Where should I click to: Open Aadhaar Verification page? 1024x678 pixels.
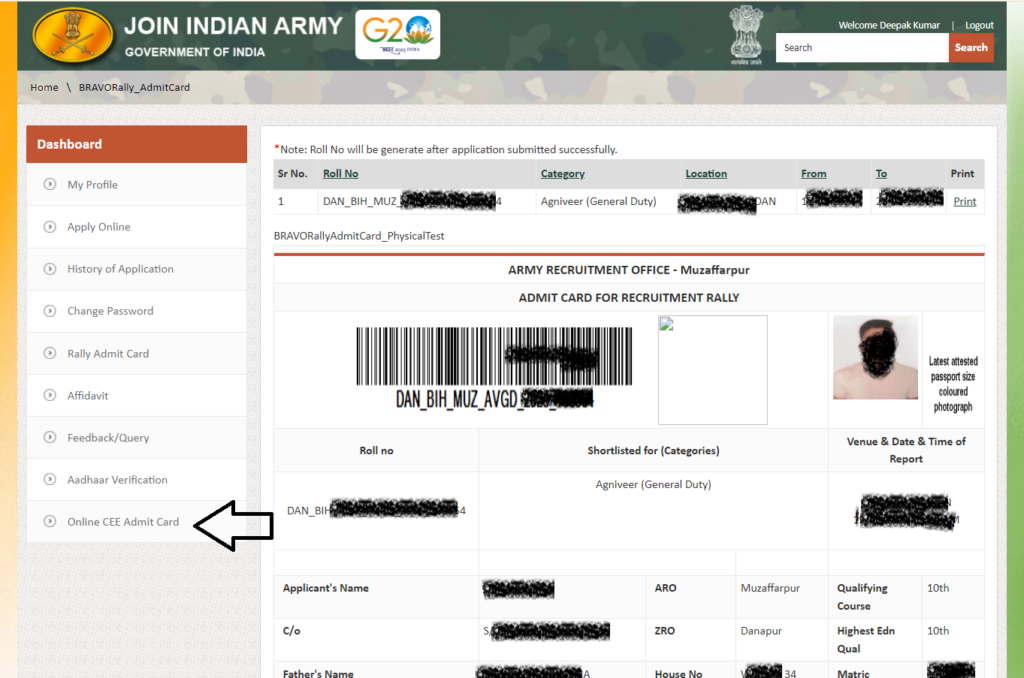click(x=117, y=479)
